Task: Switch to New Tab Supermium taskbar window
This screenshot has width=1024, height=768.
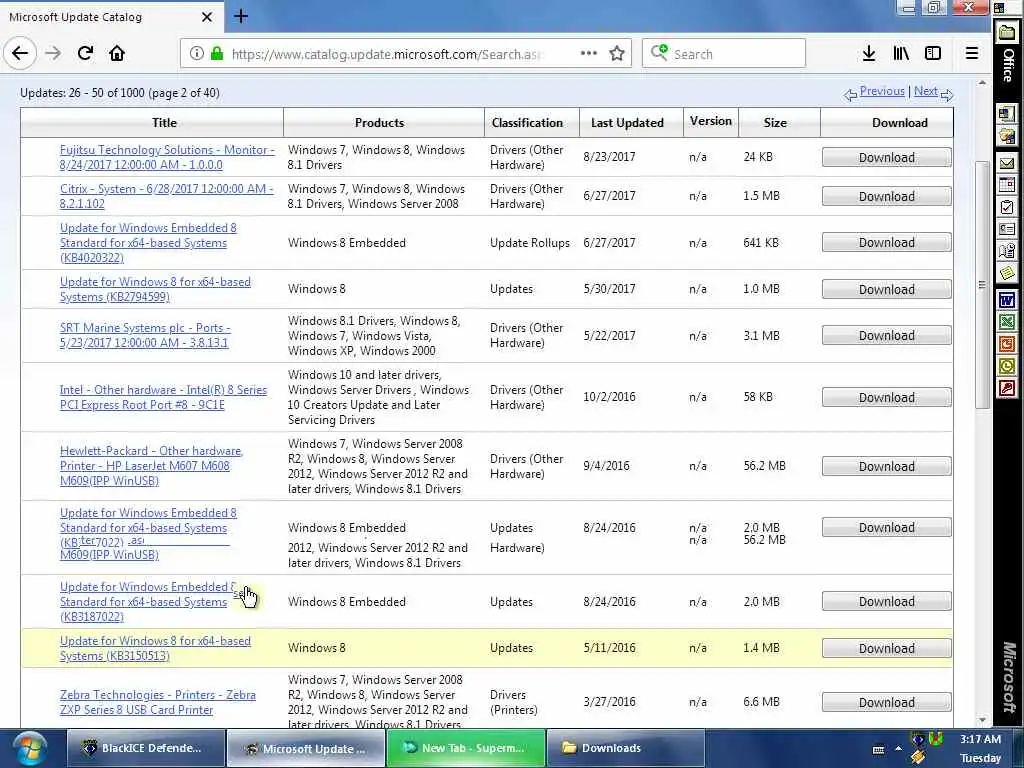Action: pyautogui.click(x=466, y=748)
